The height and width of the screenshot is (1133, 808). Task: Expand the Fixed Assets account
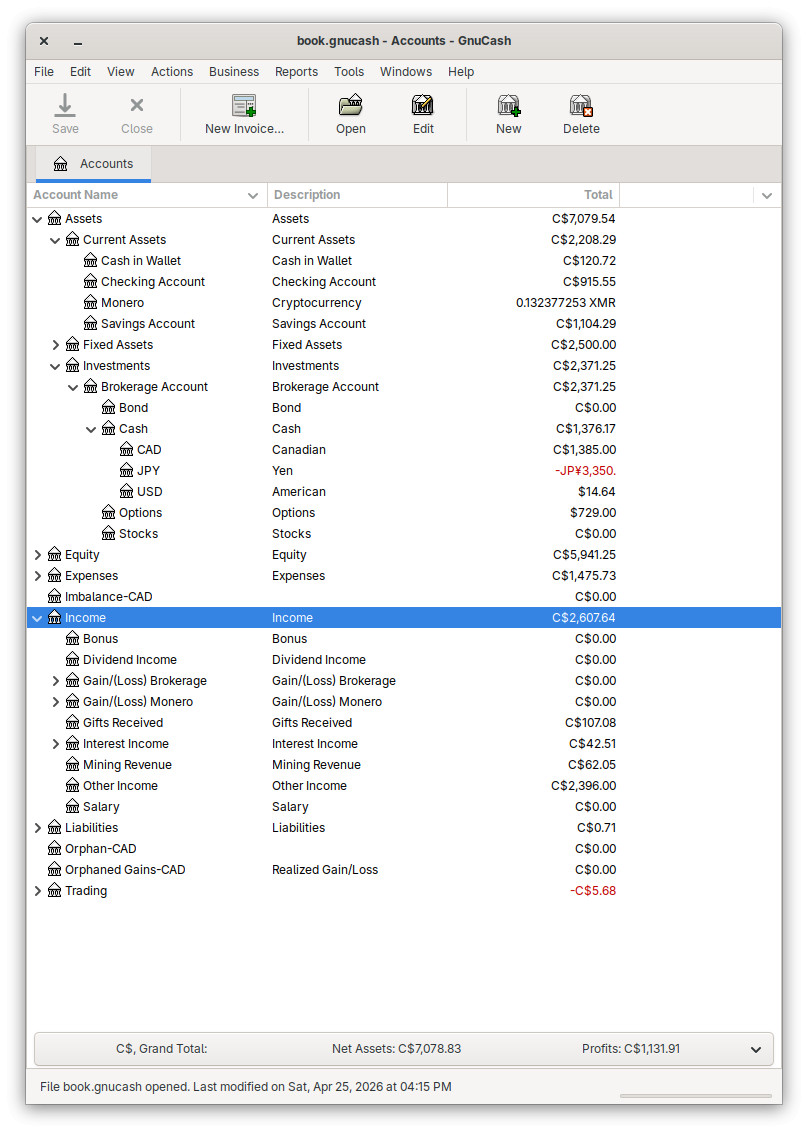[x=56, y=345]
